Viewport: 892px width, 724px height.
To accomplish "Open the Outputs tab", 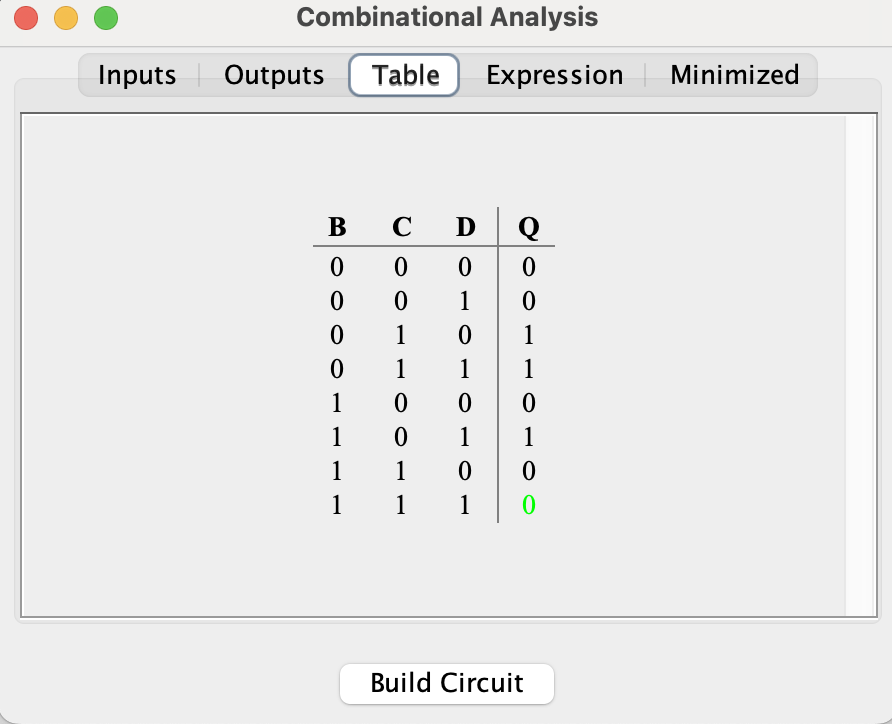I will click(274, 75).
